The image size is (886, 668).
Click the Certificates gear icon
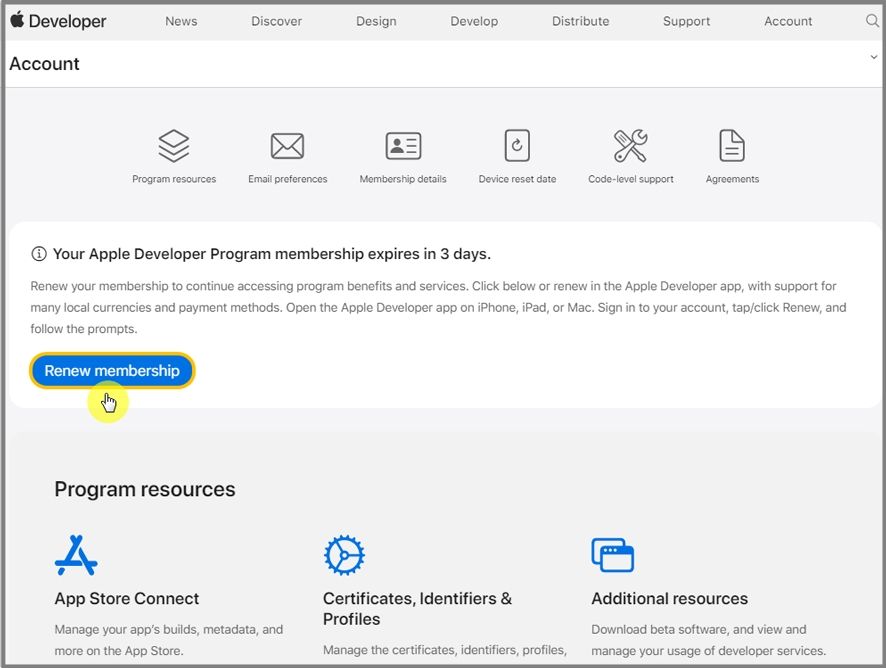344,555
